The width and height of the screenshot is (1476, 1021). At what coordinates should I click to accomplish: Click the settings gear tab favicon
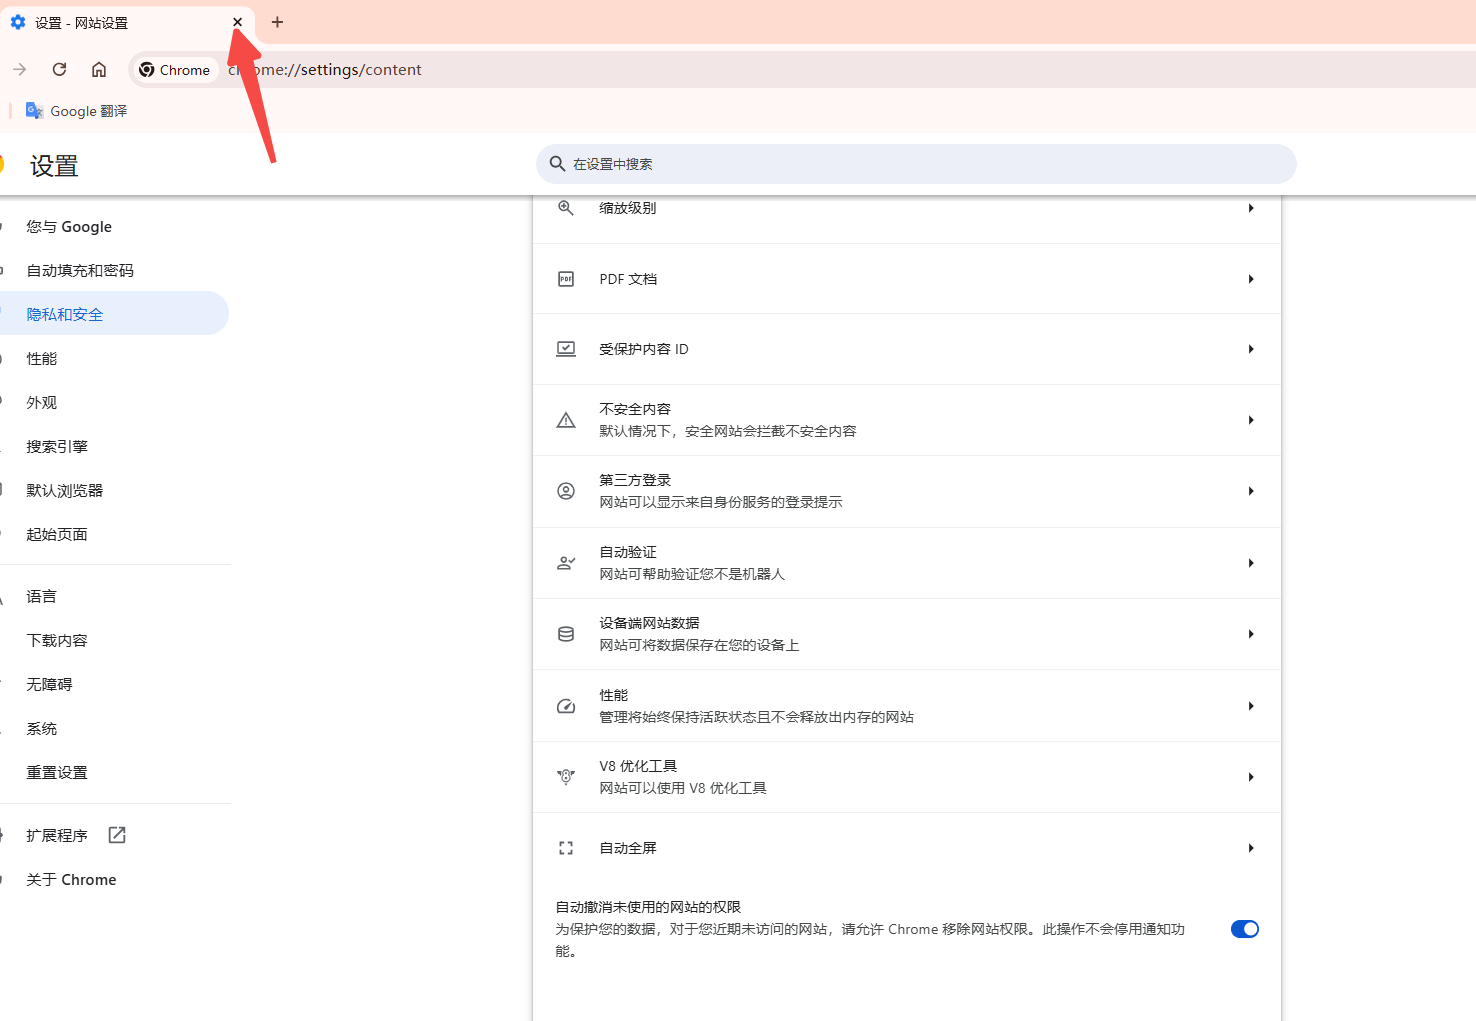pos(18,22)
